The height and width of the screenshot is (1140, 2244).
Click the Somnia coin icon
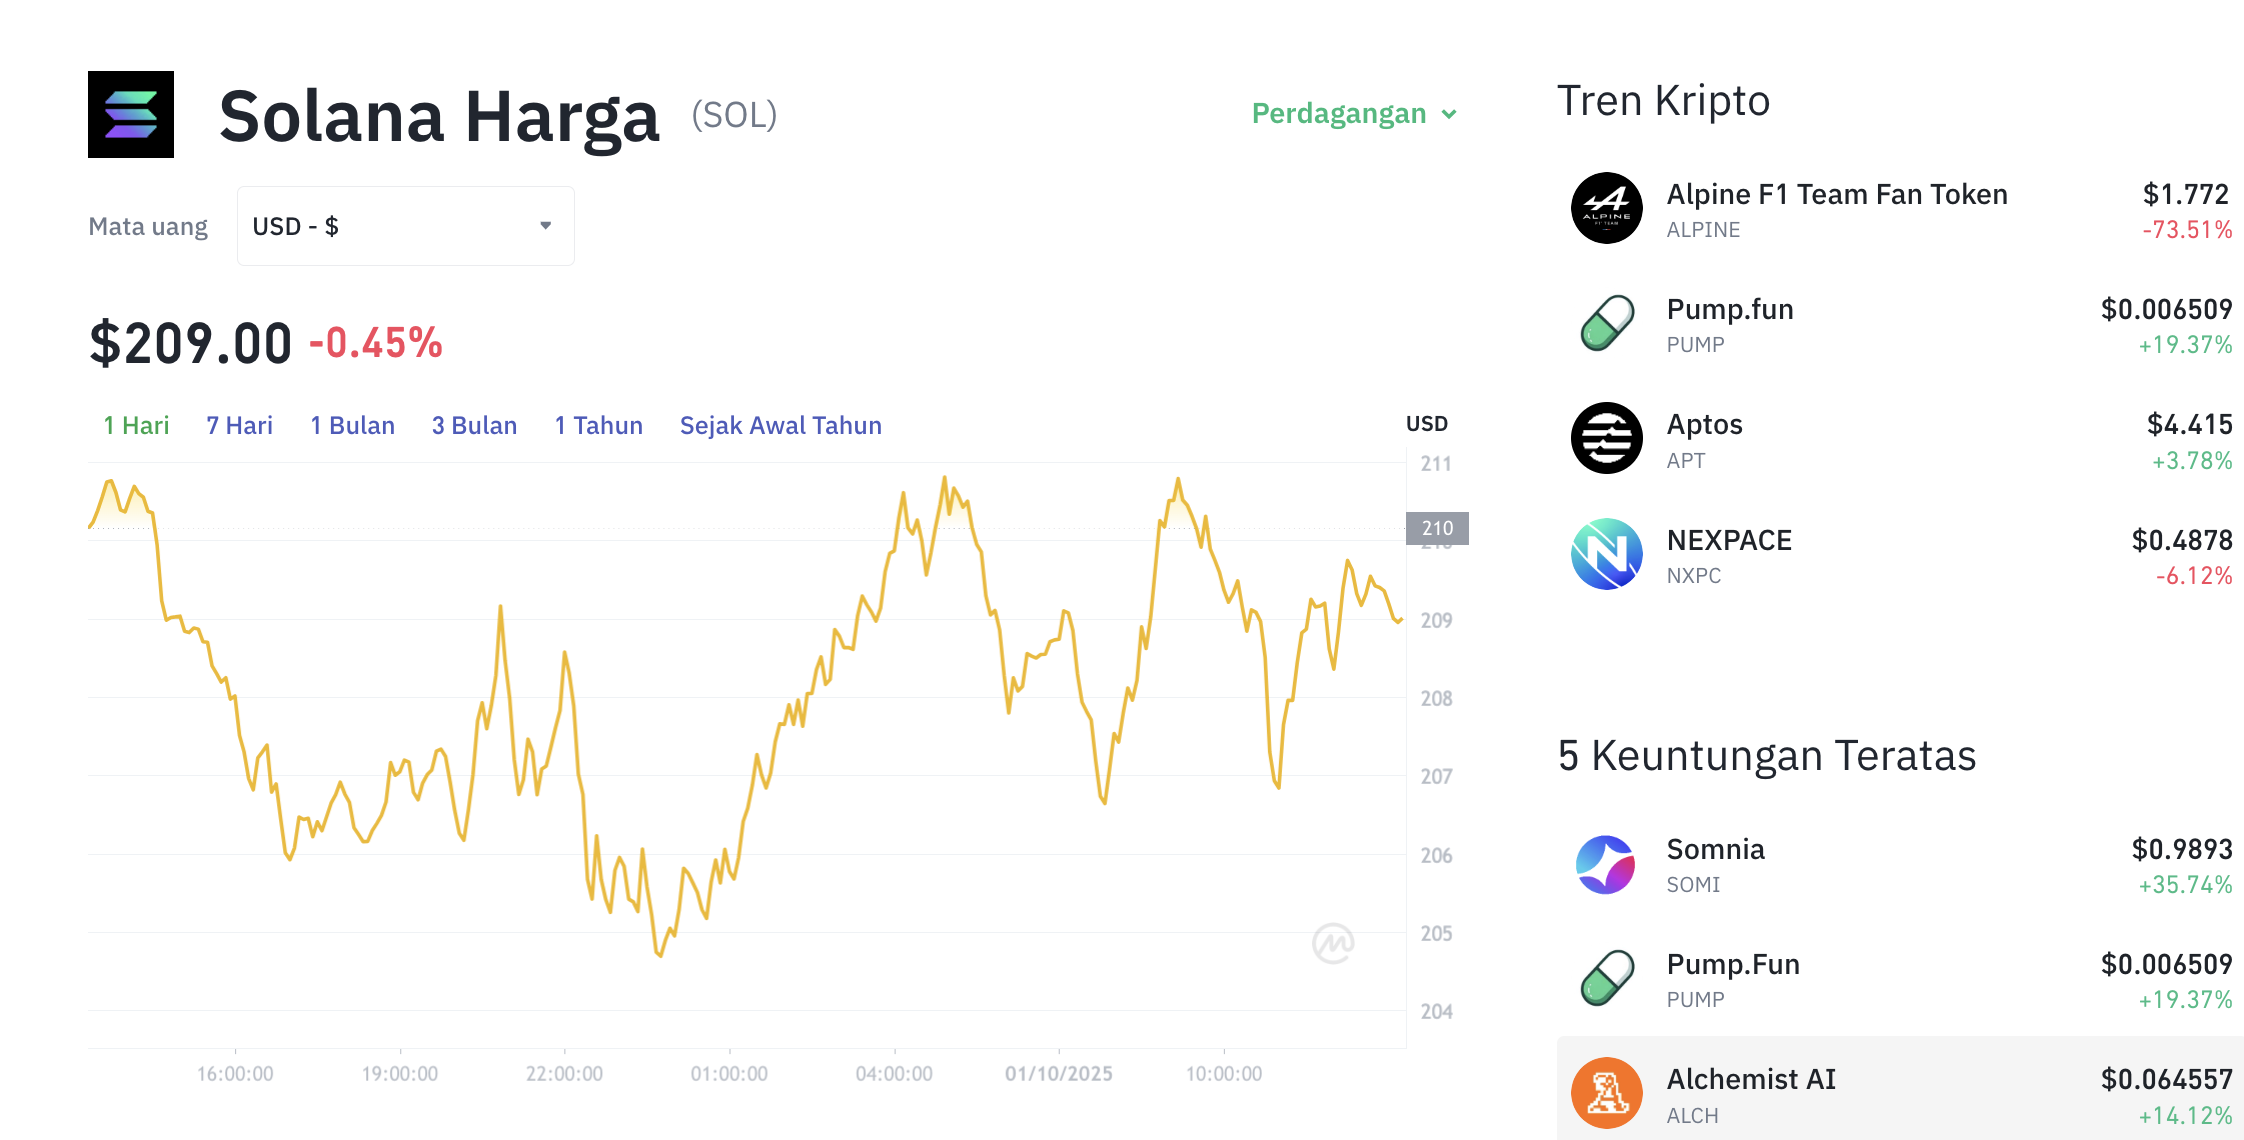(1606, 864)
